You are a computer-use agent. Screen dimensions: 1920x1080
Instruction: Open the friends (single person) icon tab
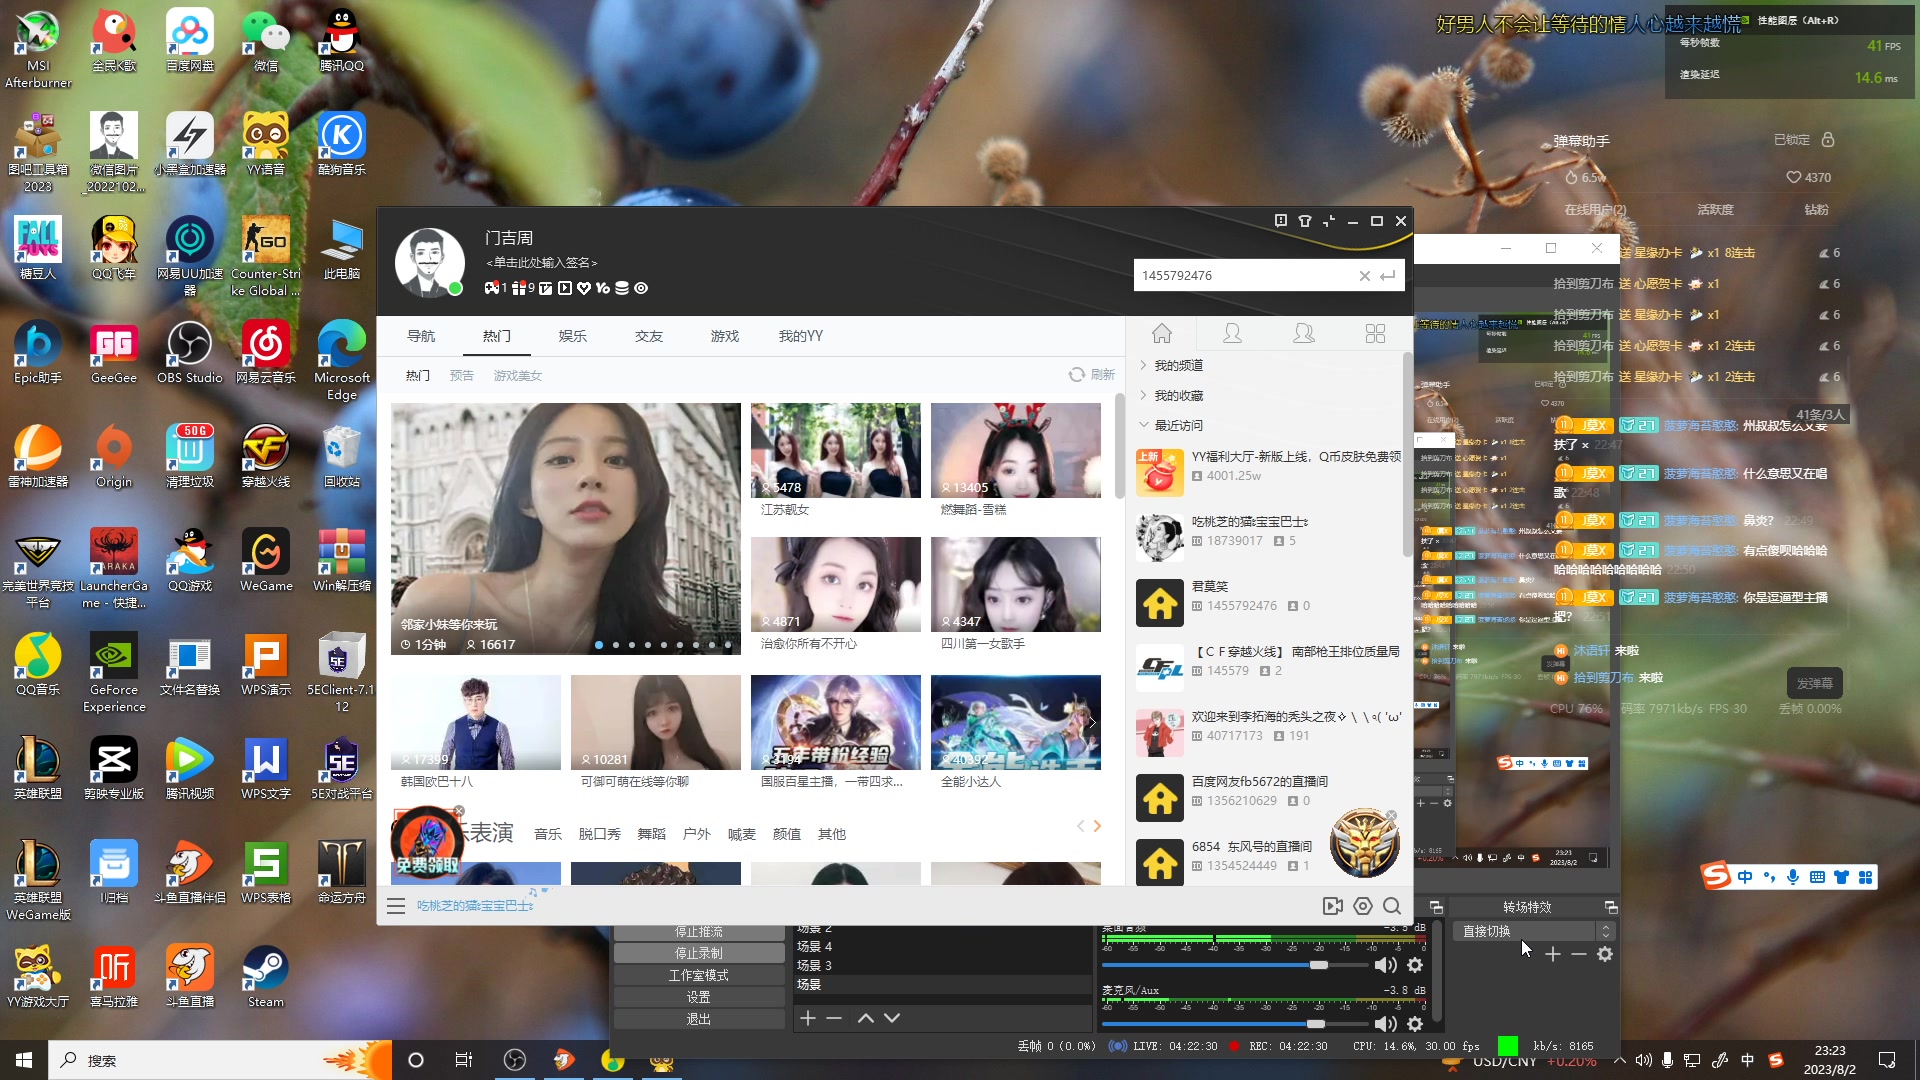1233,334
